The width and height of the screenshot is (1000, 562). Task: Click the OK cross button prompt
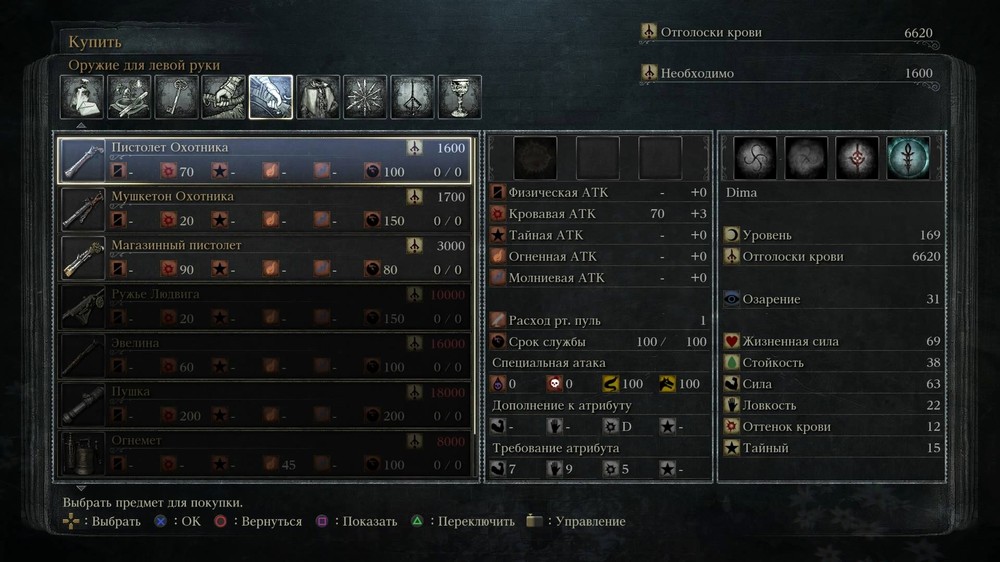[177, 521]
